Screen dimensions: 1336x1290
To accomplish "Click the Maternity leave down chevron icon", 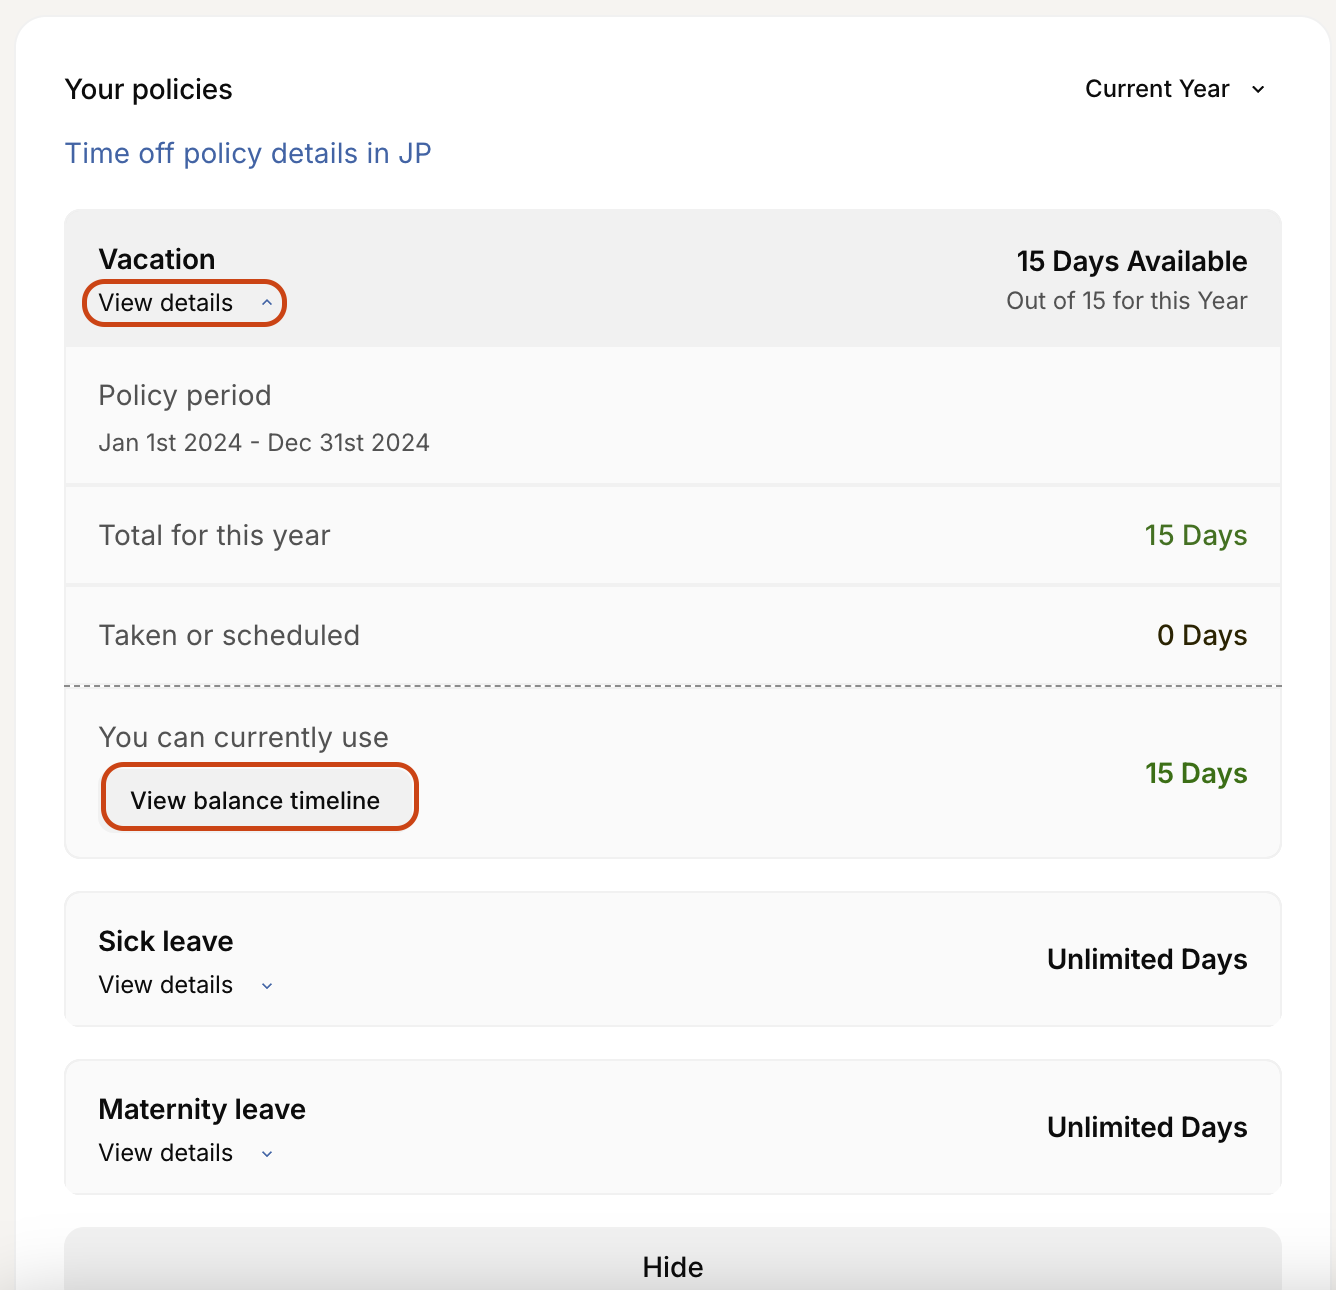I will [267, 1154].
